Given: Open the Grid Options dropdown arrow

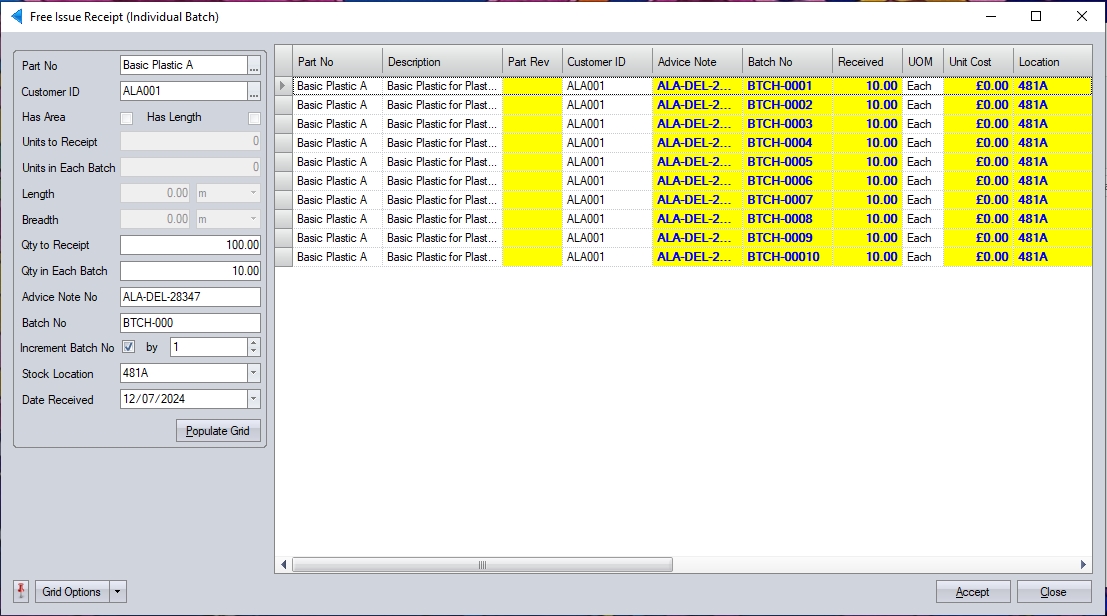Looking at the screenshot, I should (118, 592).
